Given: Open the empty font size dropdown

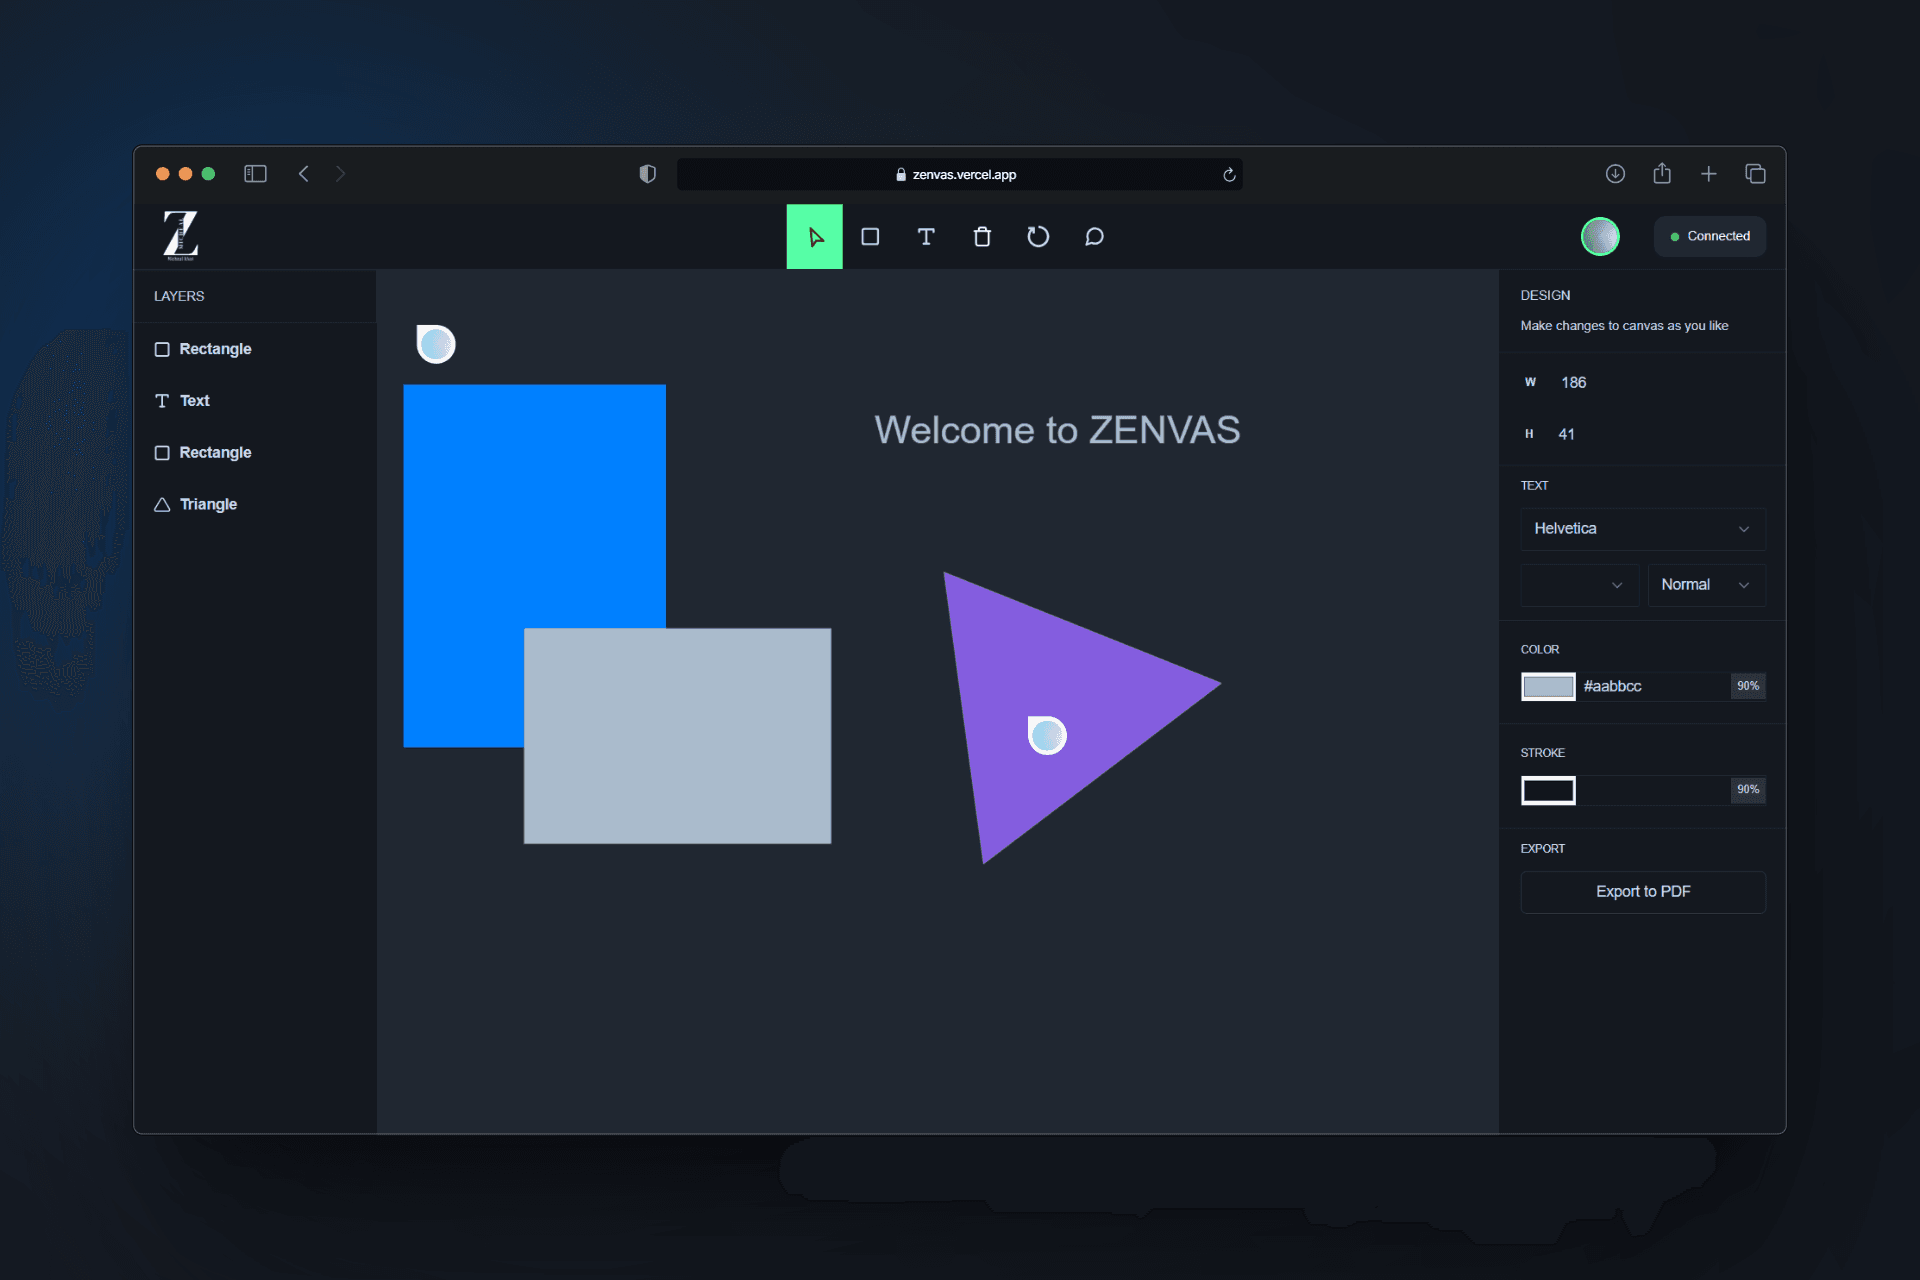Looking at the screenshot, I should click(x=1580, y=585).
